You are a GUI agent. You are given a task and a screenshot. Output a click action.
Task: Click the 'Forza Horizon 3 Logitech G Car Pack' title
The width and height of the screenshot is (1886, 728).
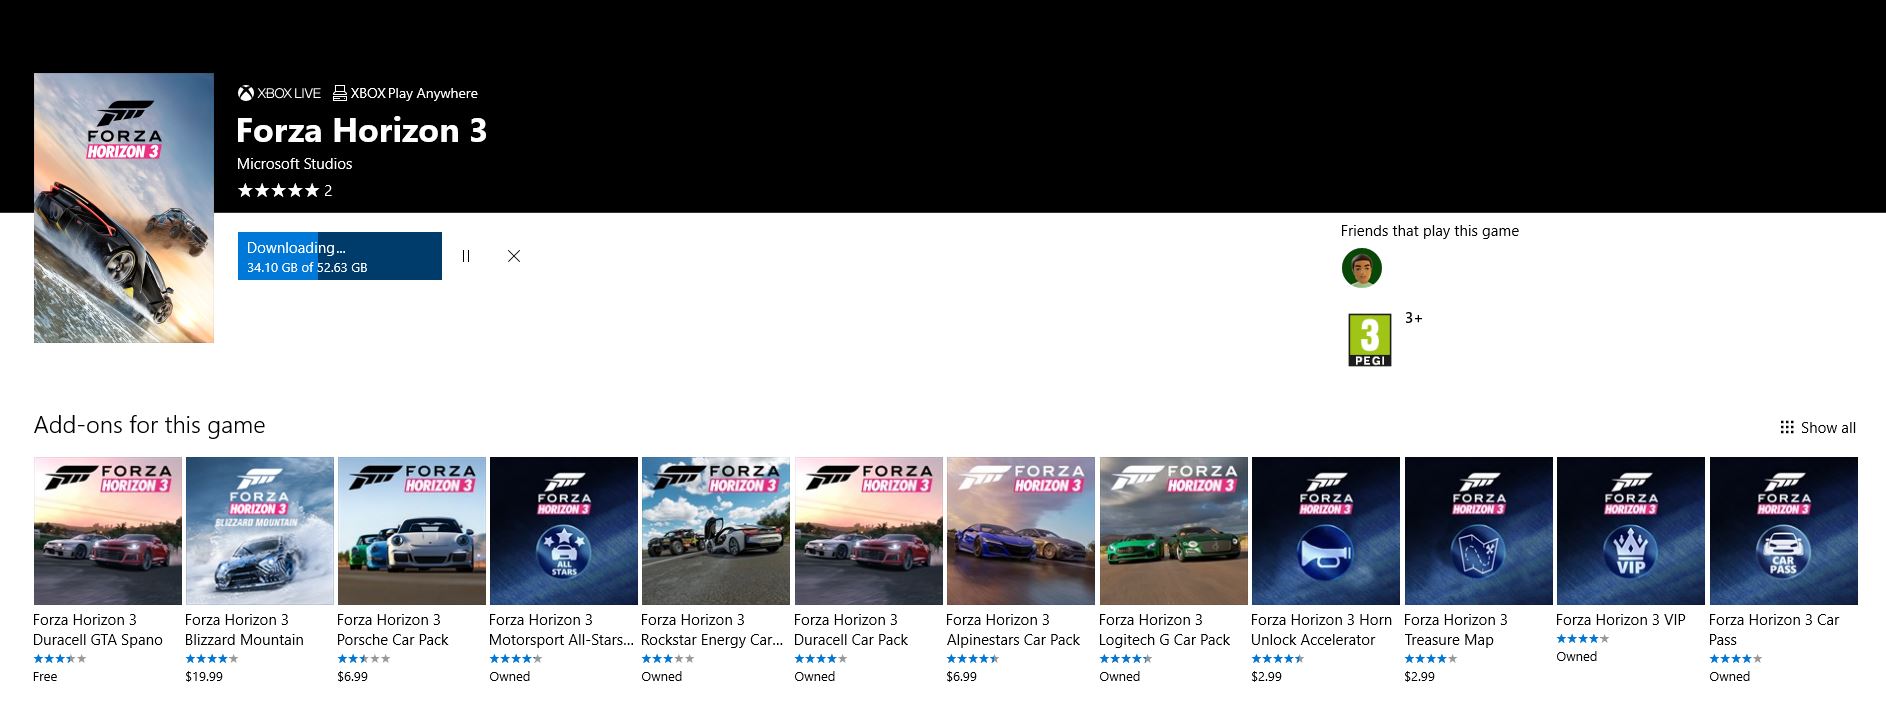tap(1165, 630)
